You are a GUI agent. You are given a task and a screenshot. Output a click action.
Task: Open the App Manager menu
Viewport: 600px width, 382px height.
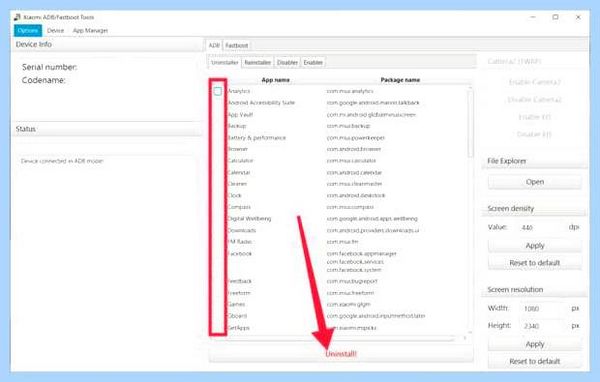coord(90,31)
